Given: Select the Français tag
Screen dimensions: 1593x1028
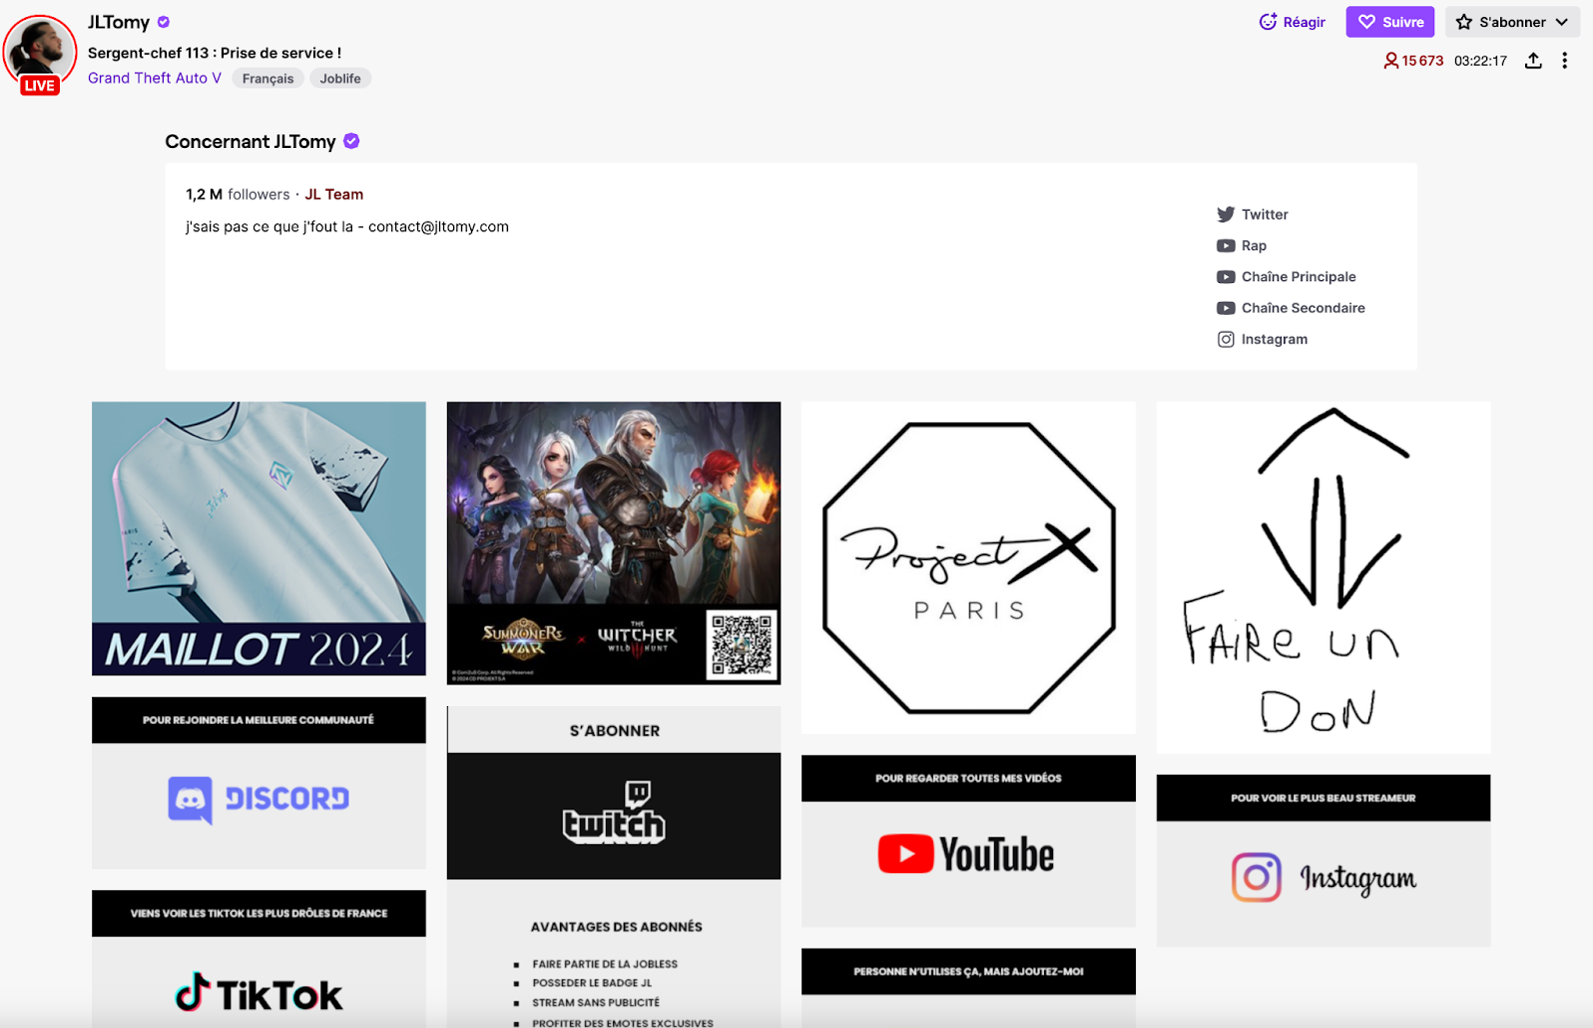Looking at the screenshot, I should pos(268,78).
